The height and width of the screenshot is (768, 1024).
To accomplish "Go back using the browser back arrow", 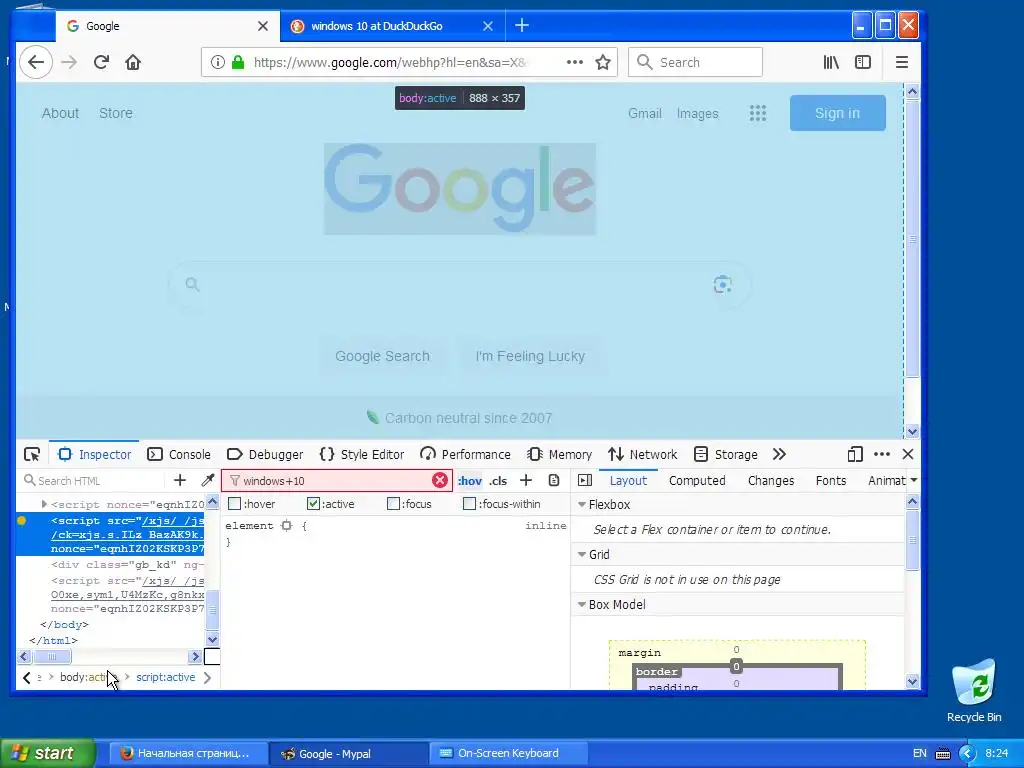I will [35, 63].
